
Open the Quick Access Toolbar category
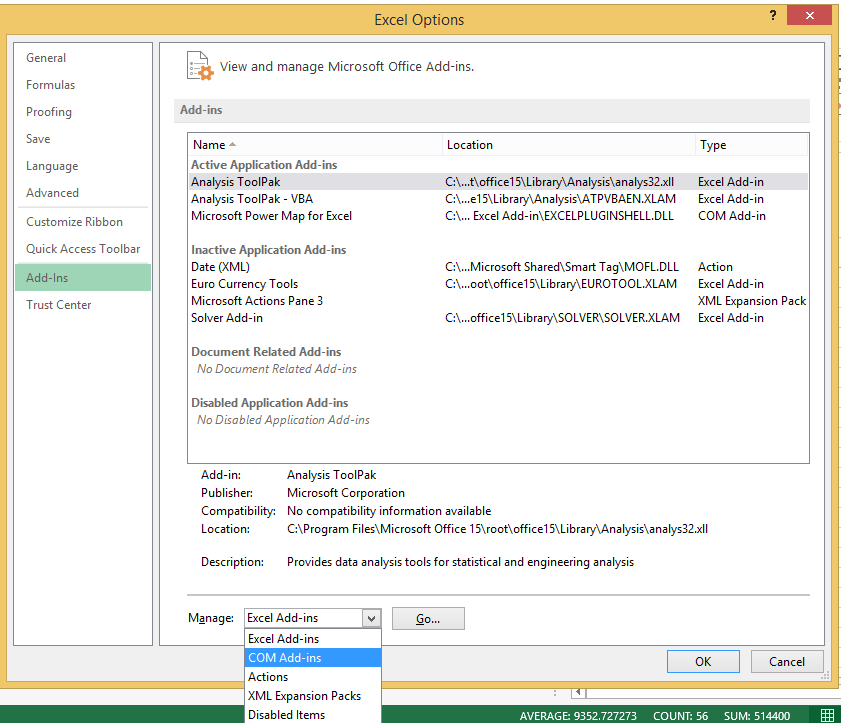tap(83, 249)
